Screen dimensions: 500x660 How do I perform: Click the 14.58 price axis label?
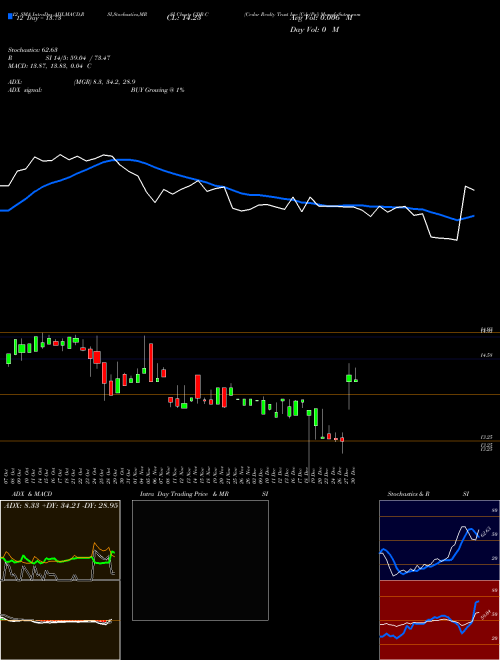[x=487, y=356]
